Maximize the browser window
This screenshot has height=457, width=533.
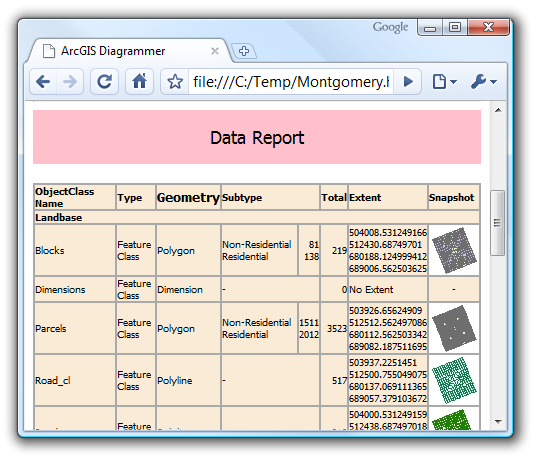(455, 28)
